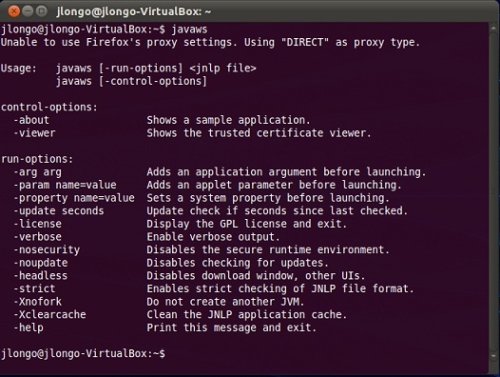Click the "run-options:" heading
Viewport: 500px width, 377px height.
37,159
